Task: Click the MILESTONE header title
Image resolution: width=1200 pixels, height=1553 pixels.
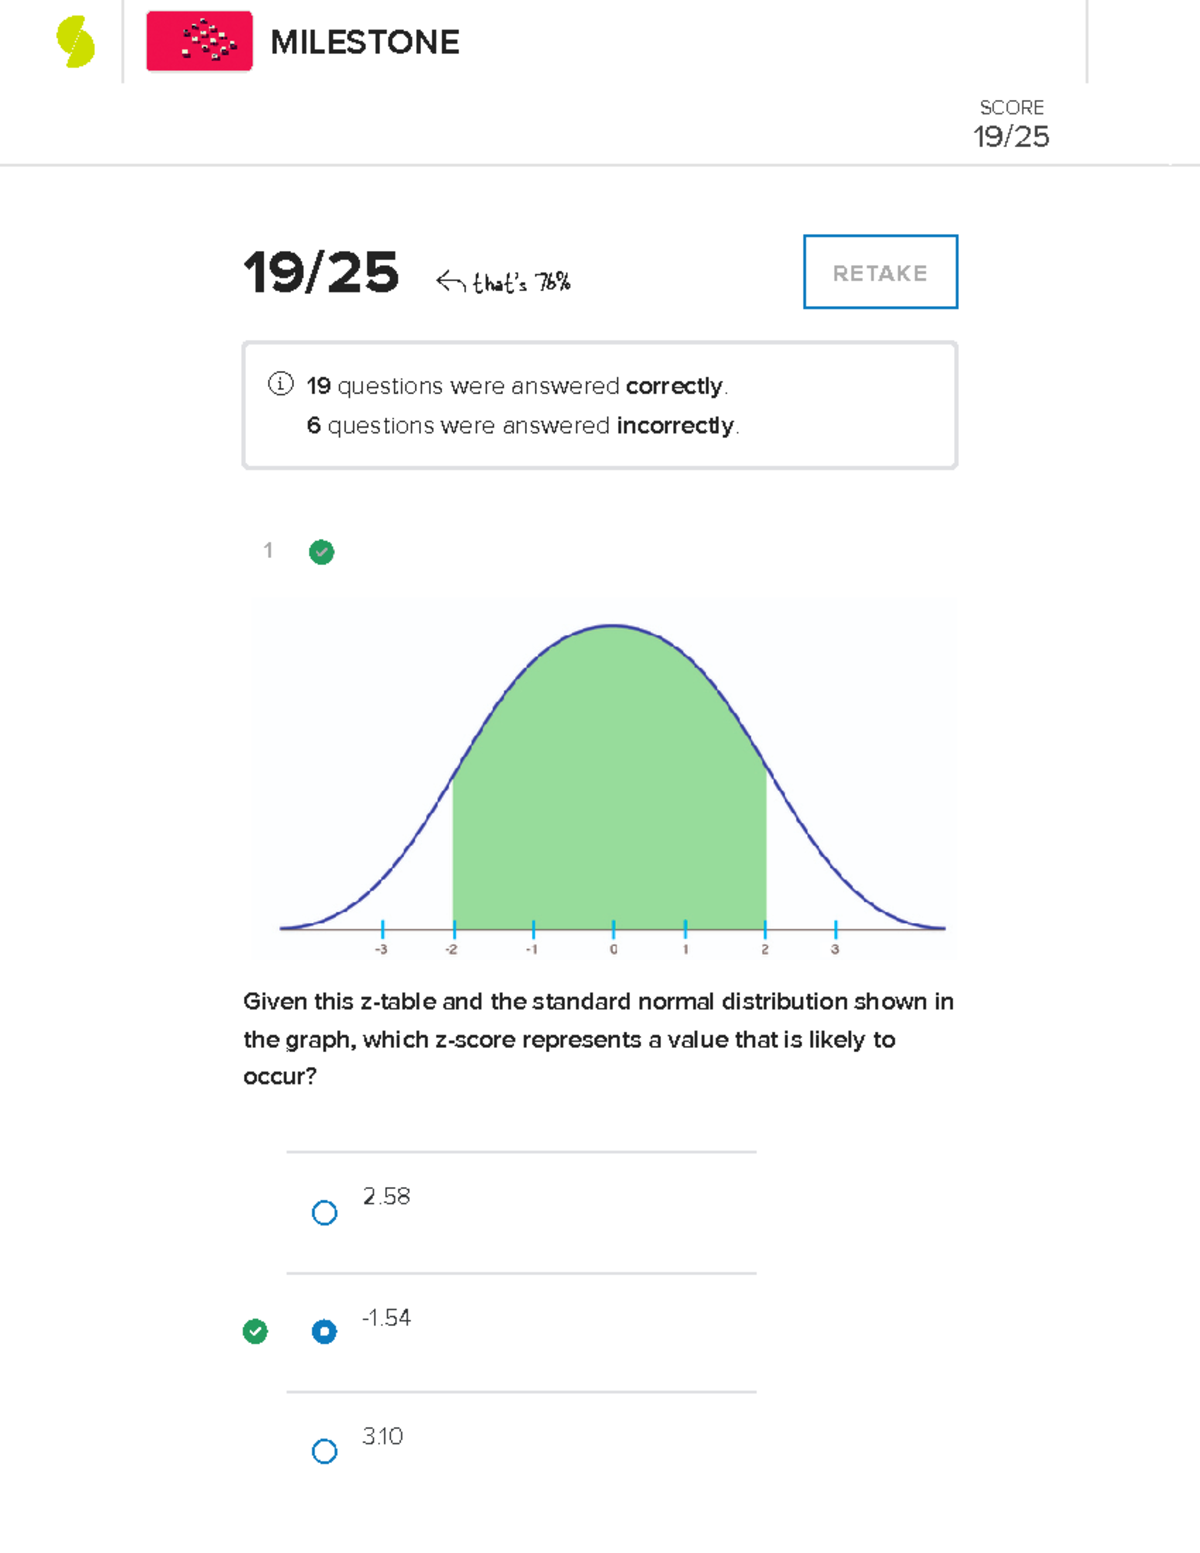Action: point(365,42)
